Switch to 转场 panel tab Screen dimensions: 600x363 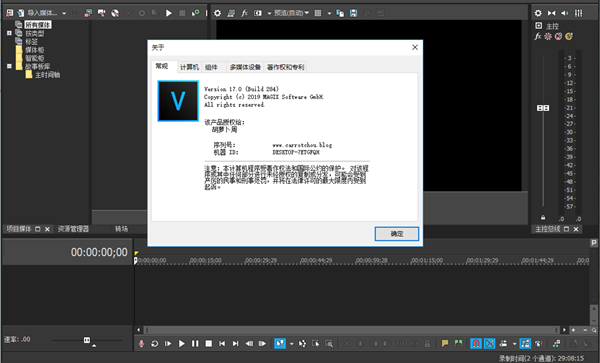click(121, 229)
